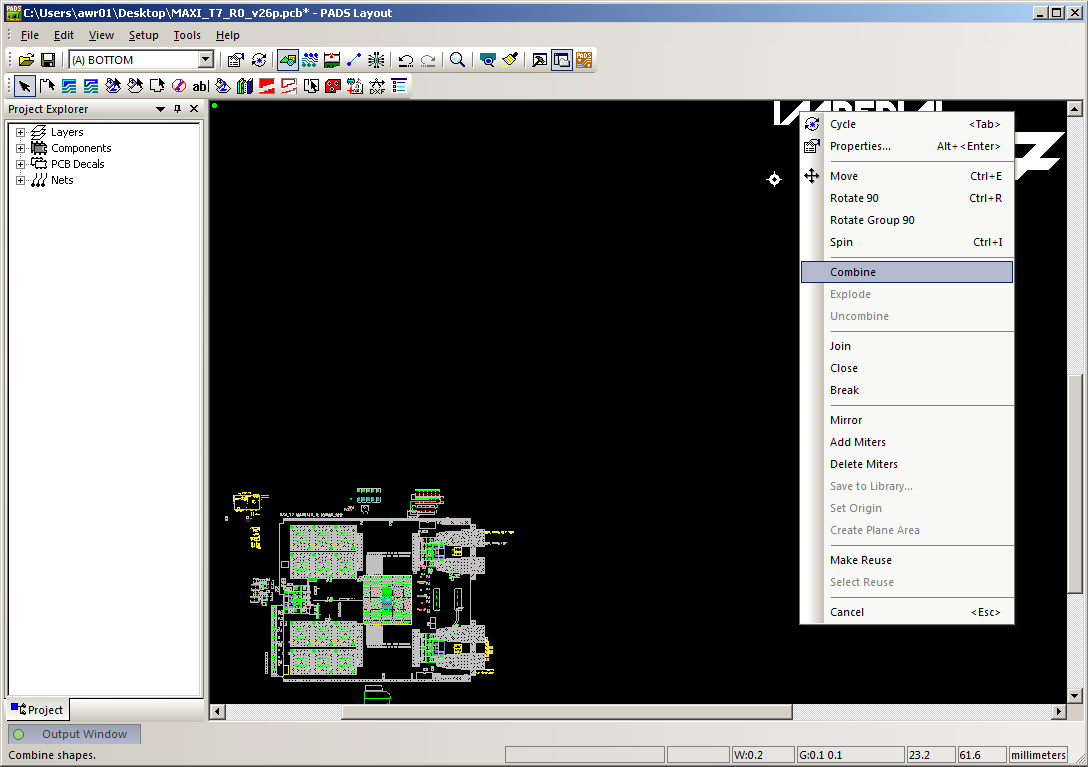Viewport: 1088px width, 767px height.
Task: Activate the Select mode arrow tool
Action: 25,86
